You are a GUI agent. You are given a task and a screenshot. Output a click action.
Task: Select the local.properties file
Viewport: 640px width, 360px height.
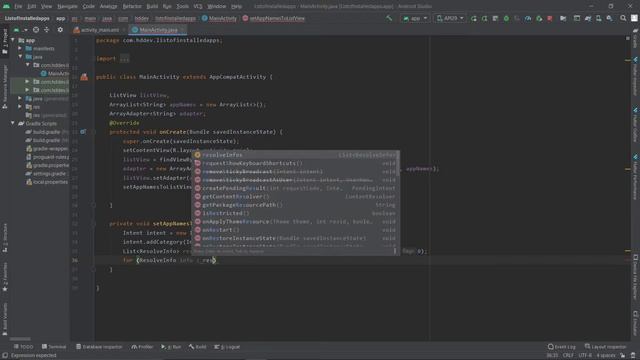[x=47, y=182]
